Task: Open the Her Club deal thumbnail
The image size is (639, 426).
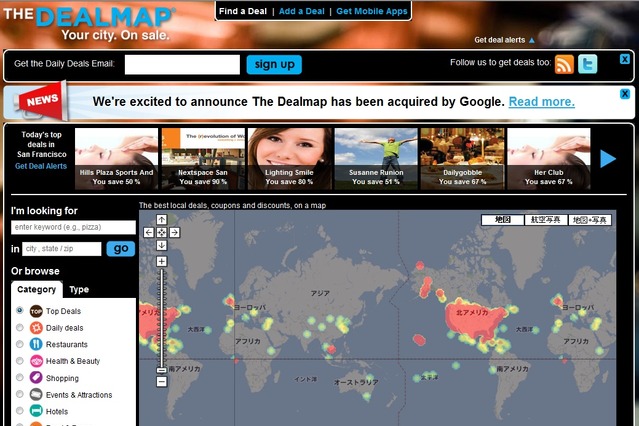Action: (549, 159)
